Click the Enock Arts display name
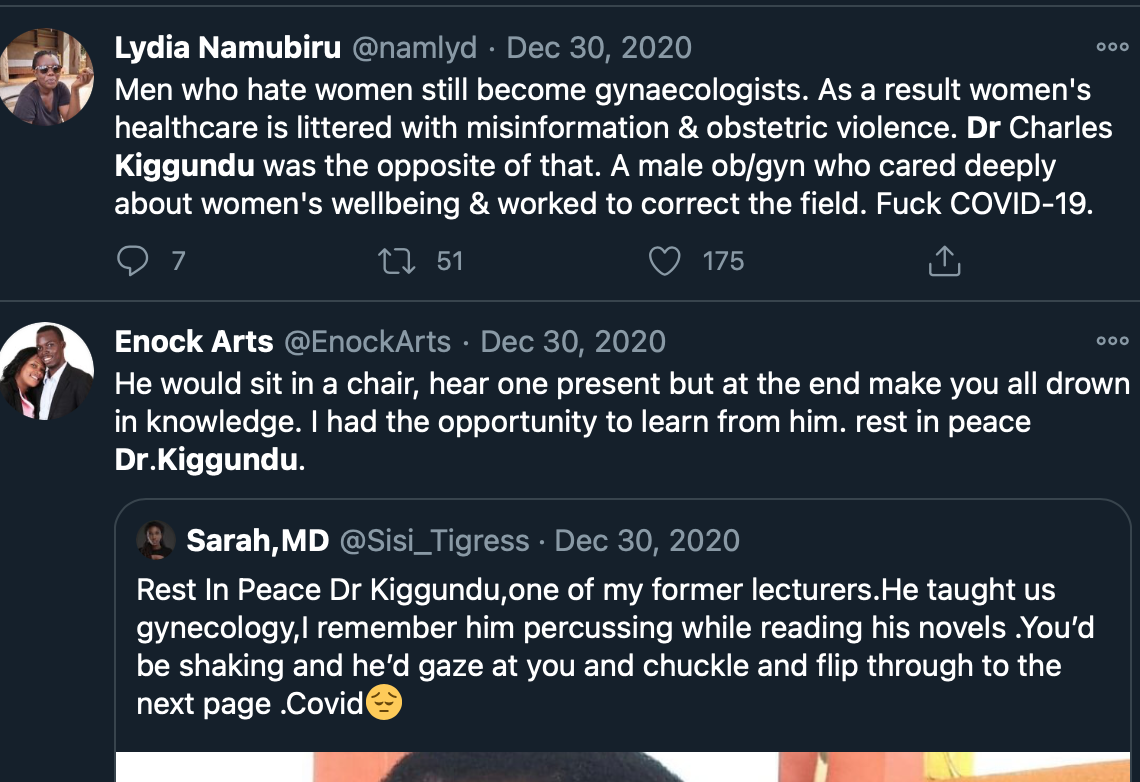Viewport: 1140px width, 782px height. point(194,341)
